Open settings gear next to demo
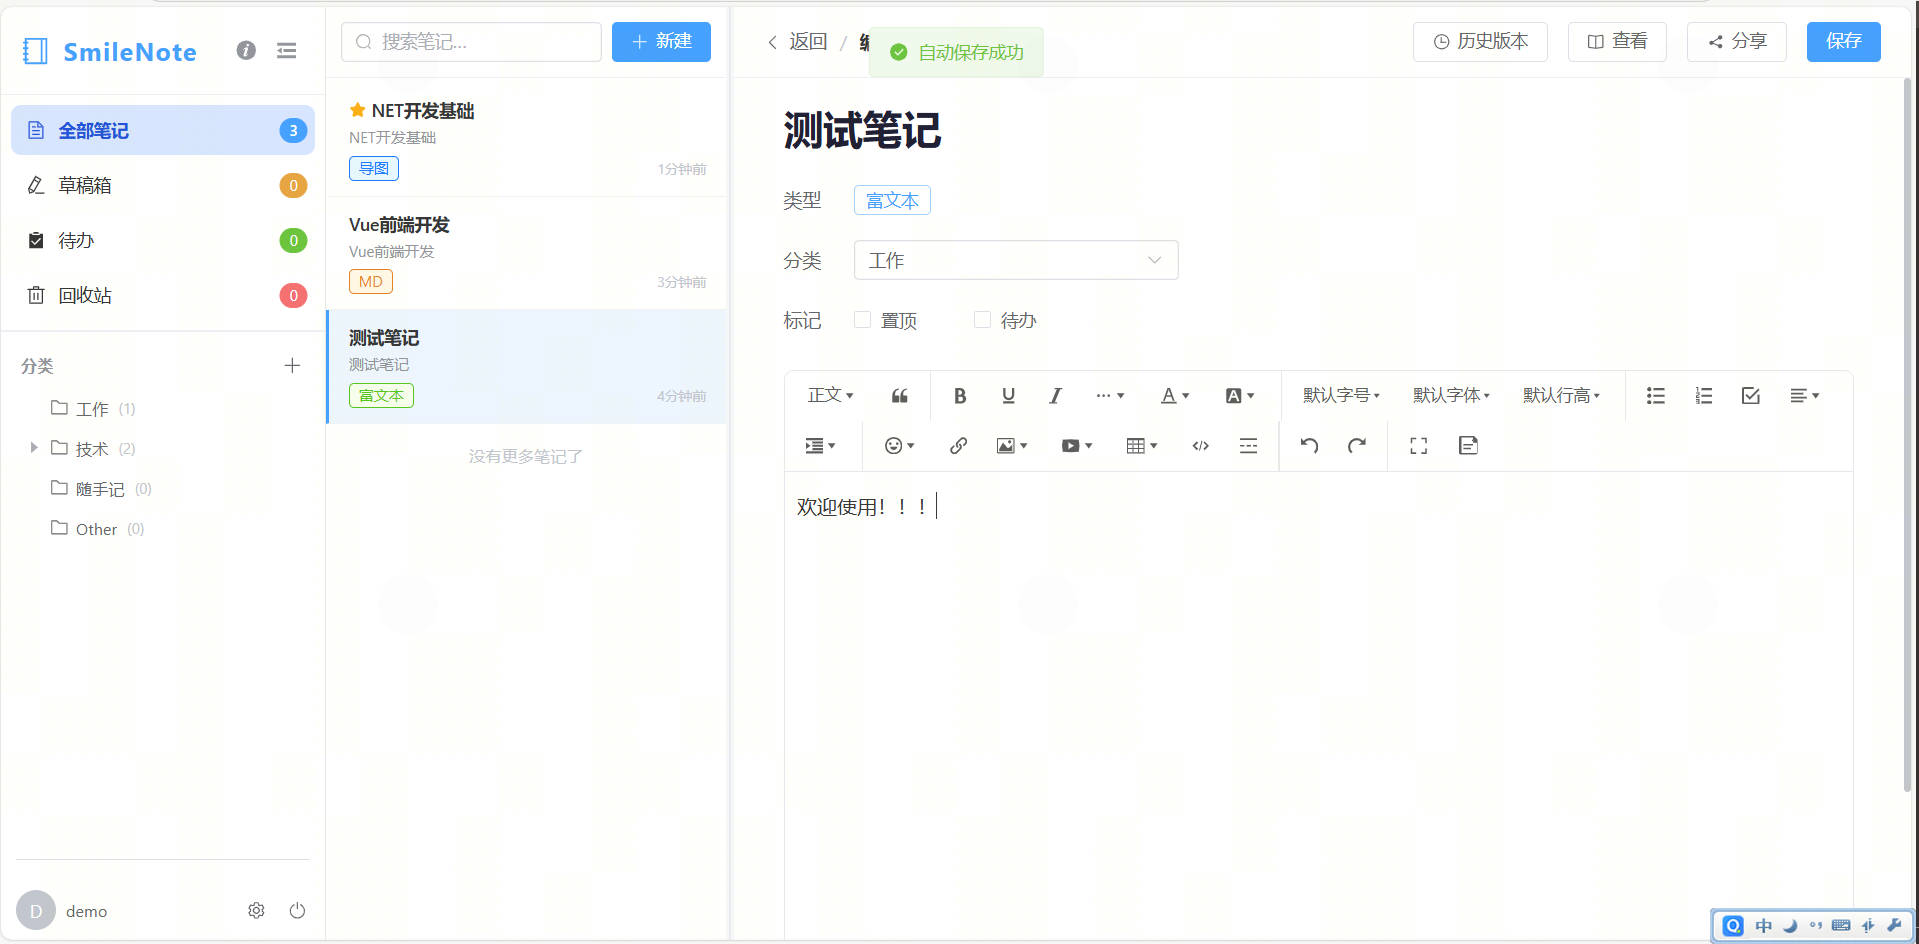This screenshot has height=944, width=1919. point(256,911)
